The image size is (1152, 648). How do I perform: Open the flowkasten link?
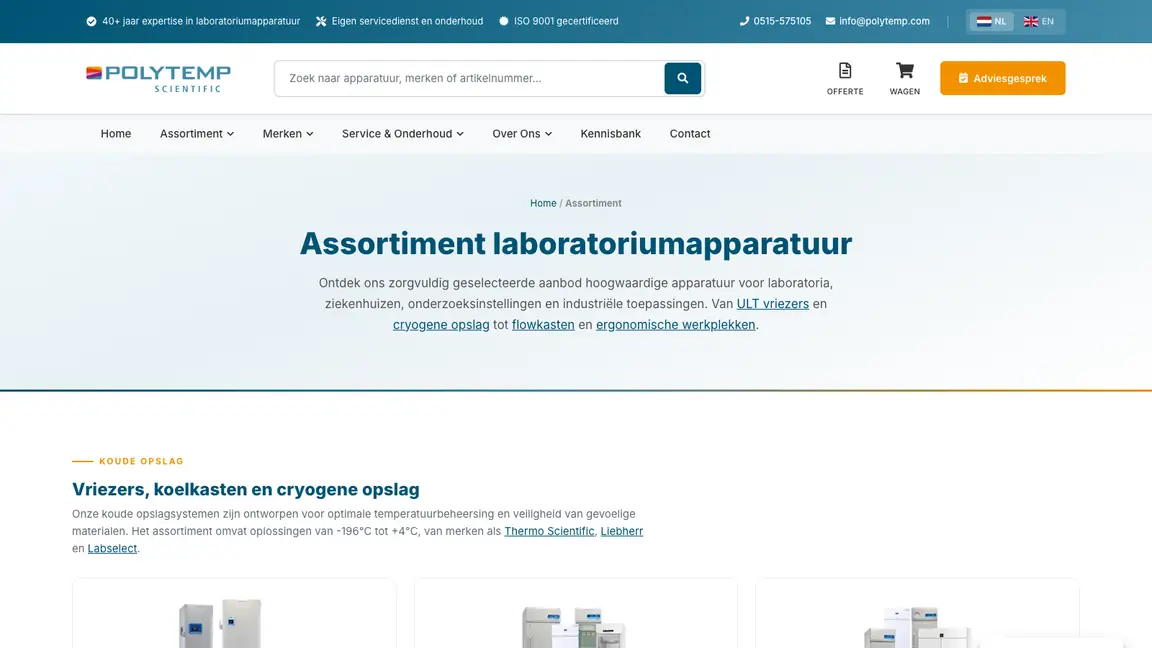[543, 325]
